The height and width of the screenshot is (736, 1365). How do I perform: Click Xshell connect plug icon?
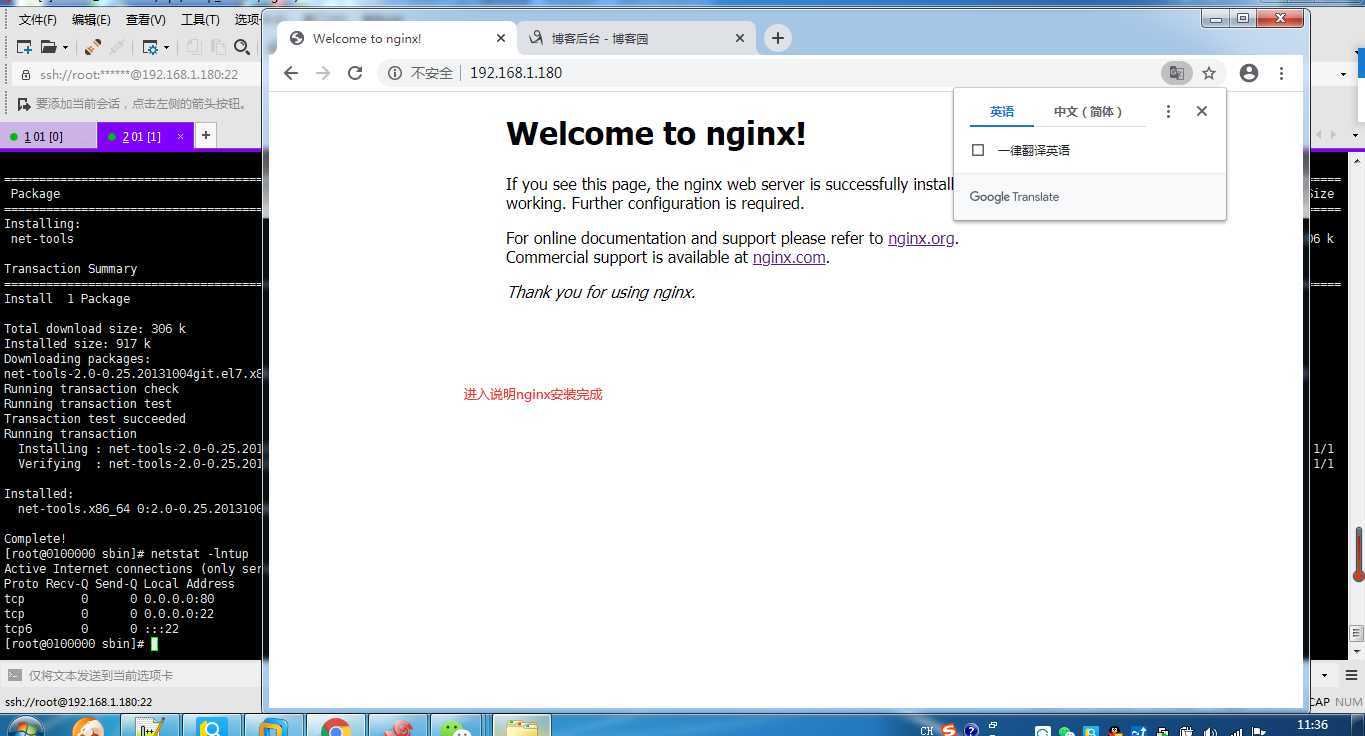93,47
